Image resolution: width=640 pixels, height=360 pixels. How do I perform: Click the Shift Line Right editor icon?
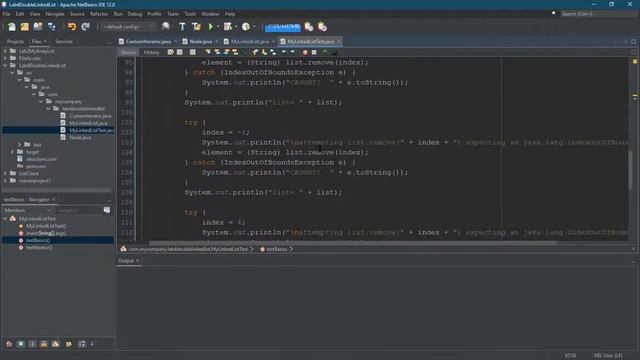click(x=293, y=52)
